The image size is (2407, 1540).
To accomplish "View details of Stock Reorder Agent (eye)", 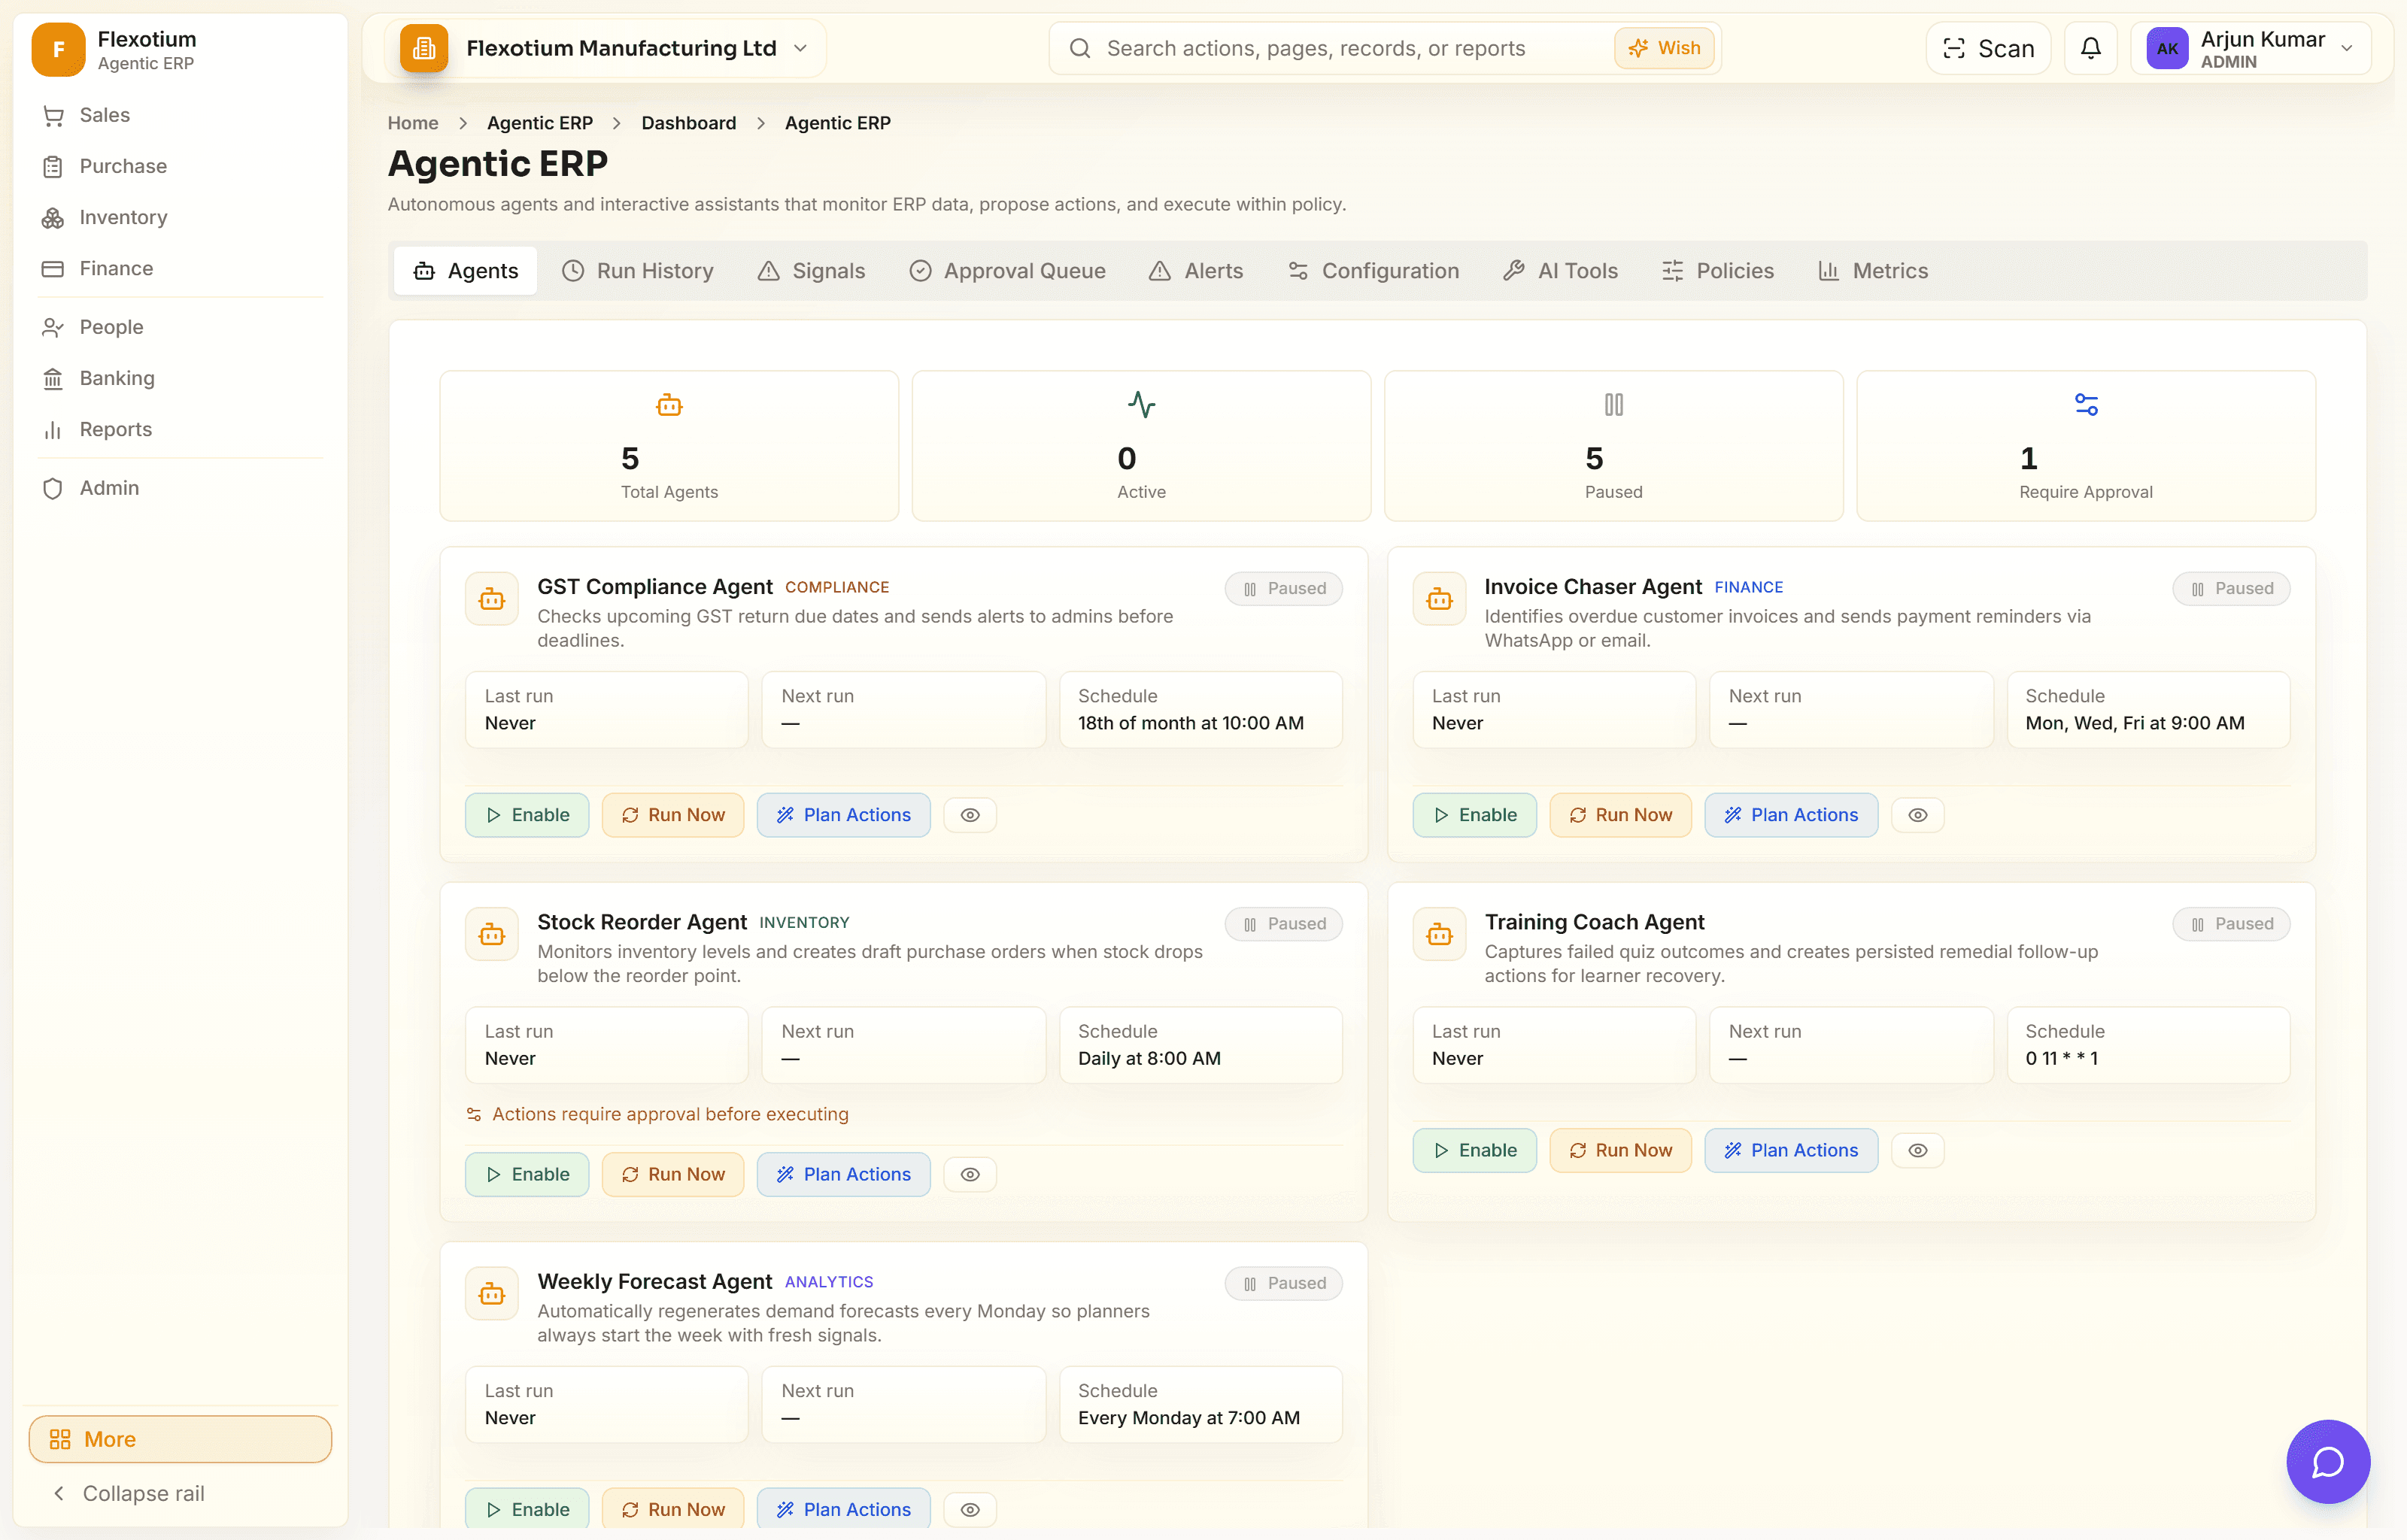I will tap(970, 1174).
